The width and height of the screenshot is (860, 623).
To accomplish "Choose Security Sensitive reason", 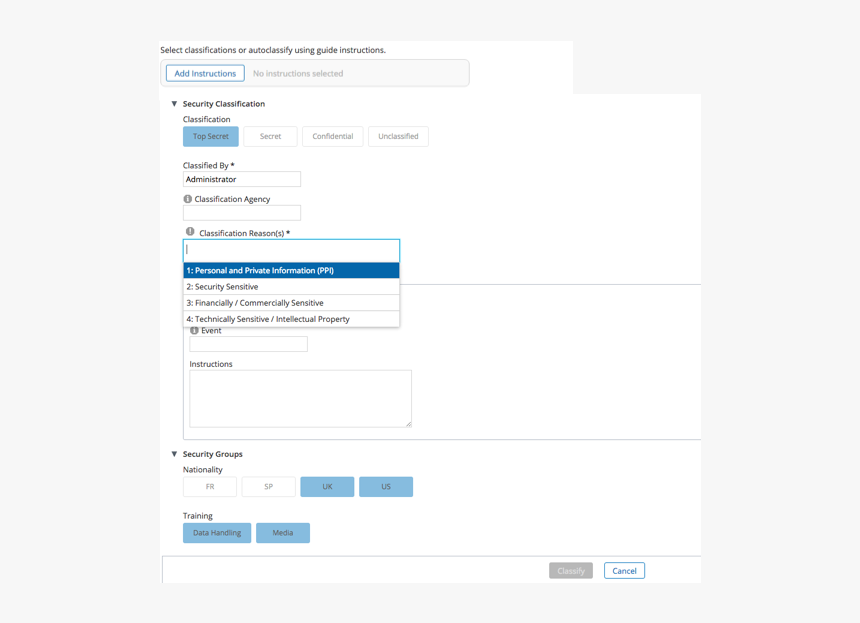I will coord(291,287).
